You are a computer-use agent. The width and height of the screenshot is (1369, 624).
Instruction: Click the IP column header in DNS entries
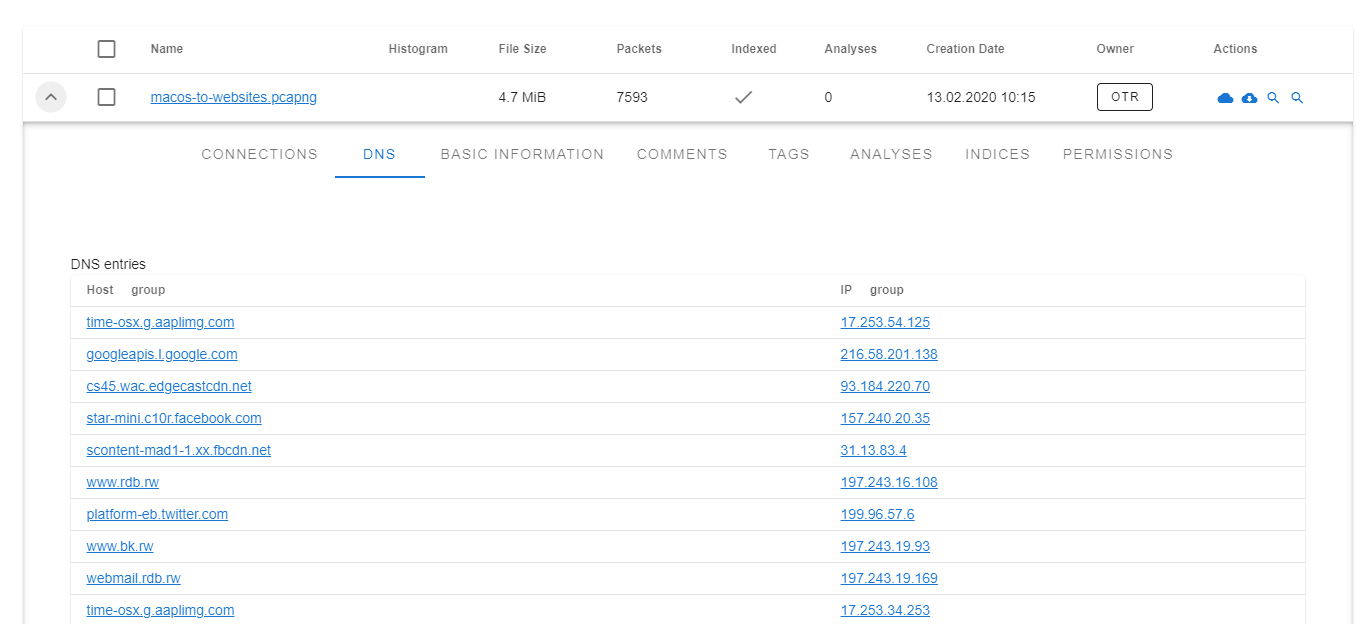click(846, 290)
